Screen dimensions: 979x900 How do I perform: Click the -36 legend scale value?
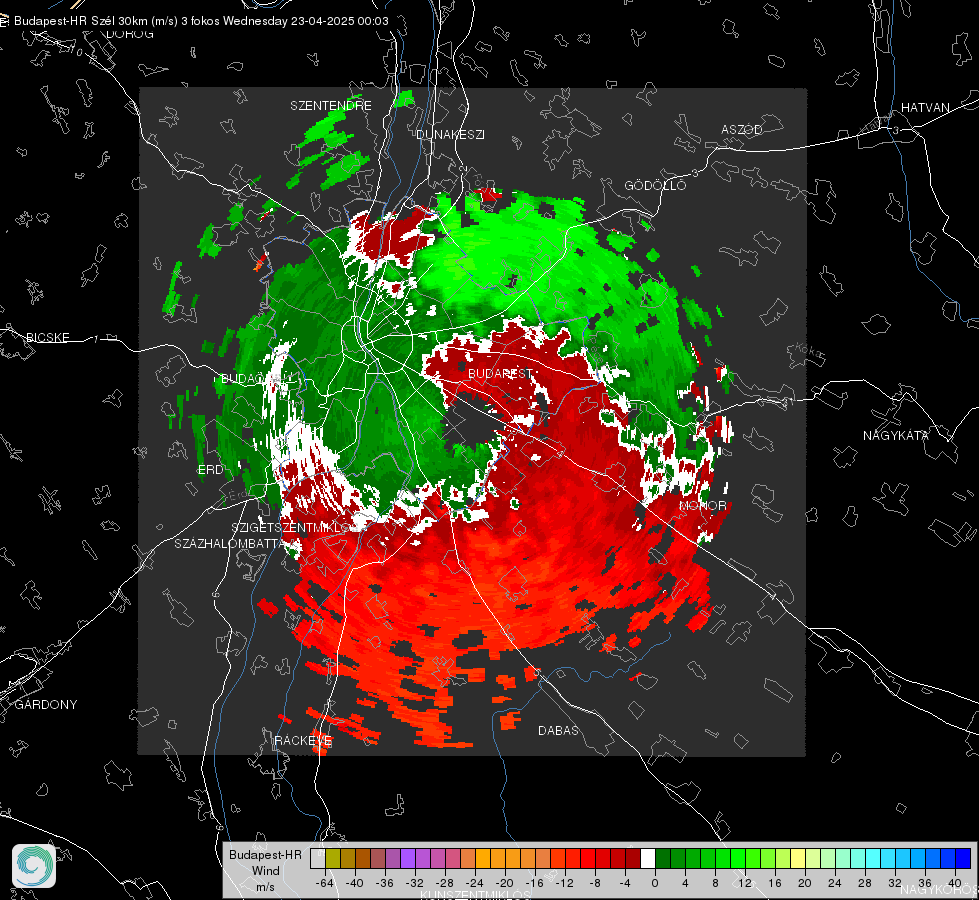(385, 883)
